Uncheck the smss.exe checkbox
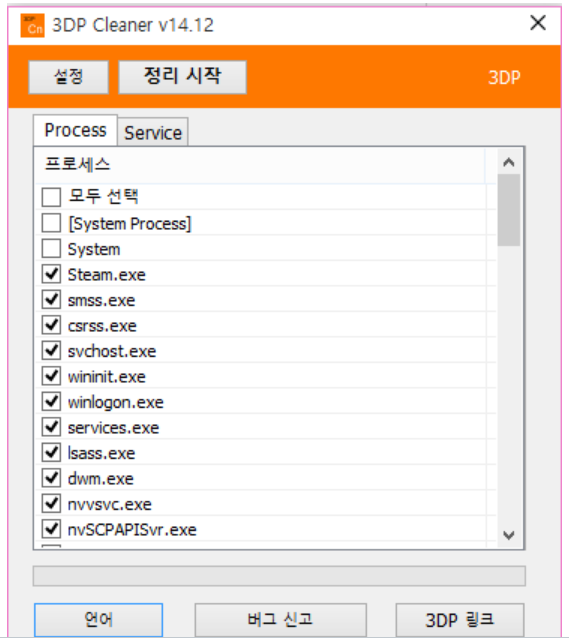This screenshot has width=569, height=639. tap(51, 300)
